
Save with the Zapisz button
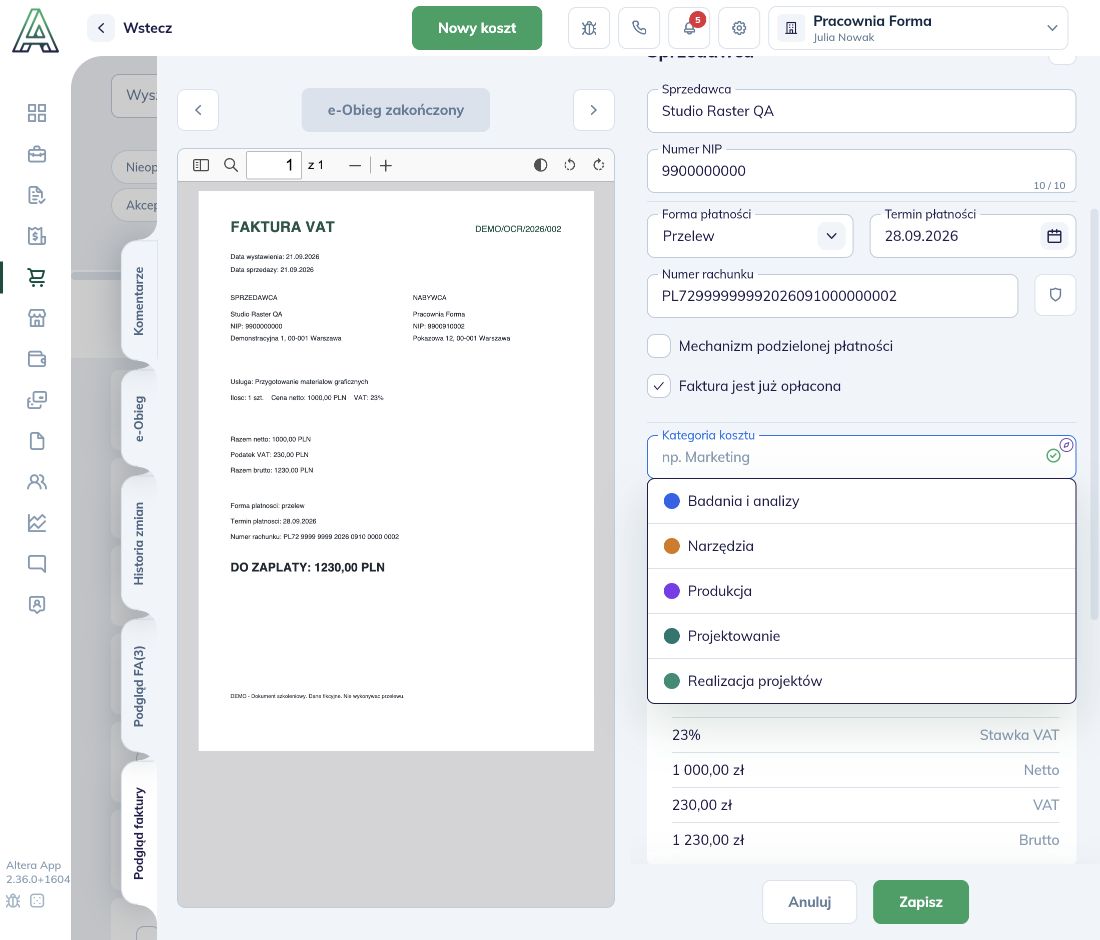pyautogui.click(x=920, y=902)
